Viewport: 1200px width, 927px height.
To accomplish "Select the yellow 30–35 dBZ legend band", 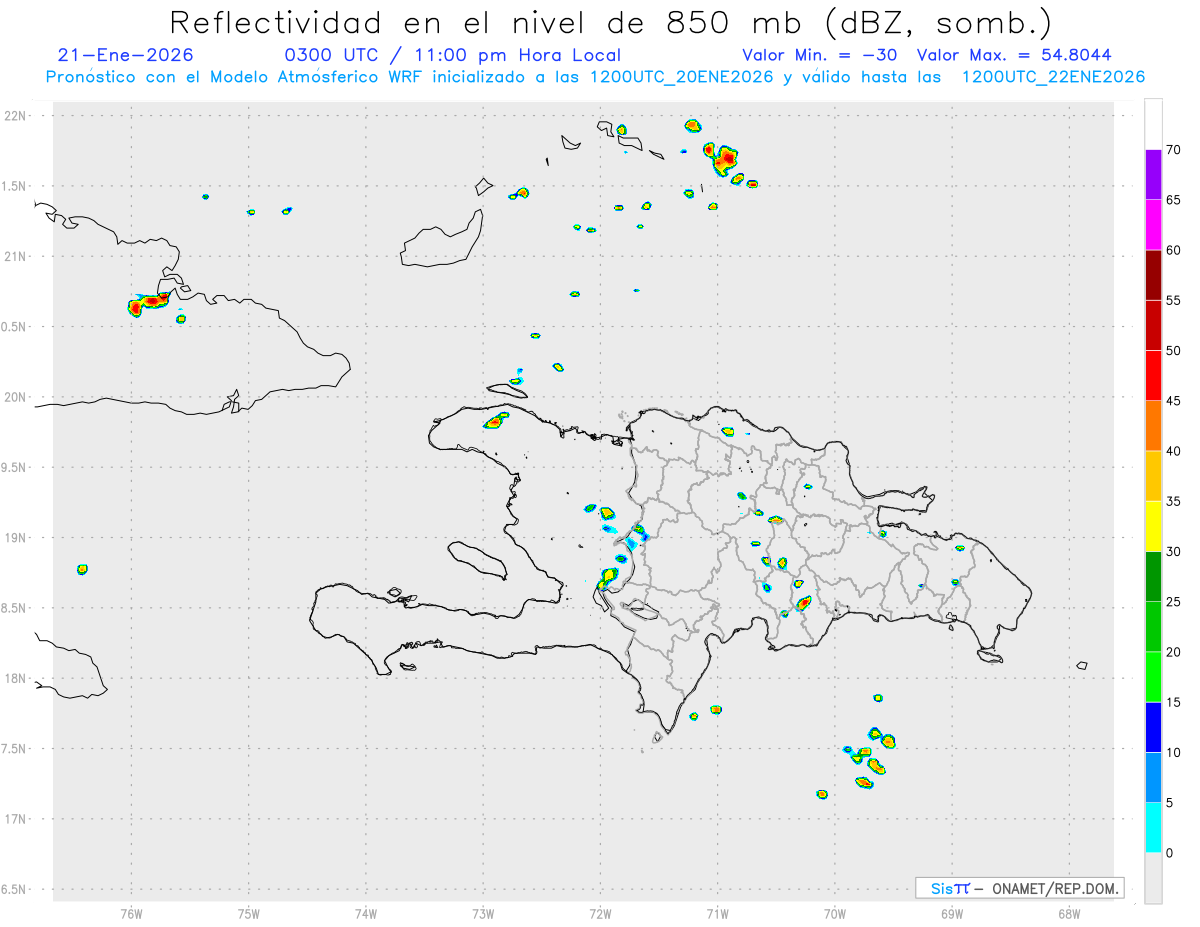I will (1153, 527).
